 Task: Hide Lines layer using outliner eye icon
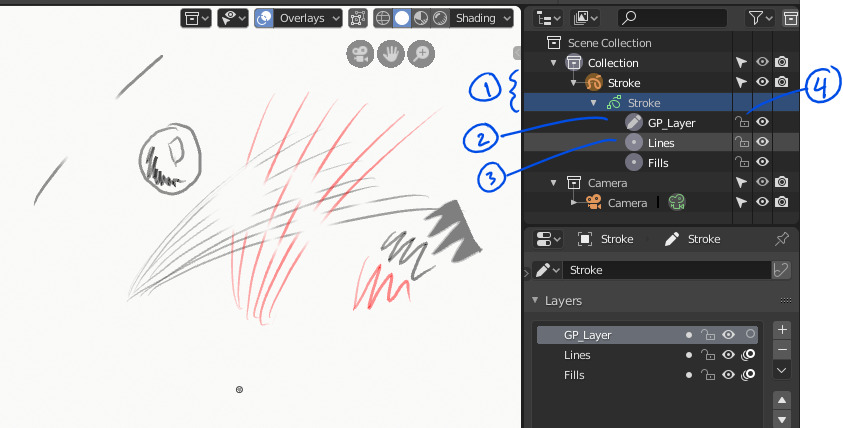click(762, 142)
